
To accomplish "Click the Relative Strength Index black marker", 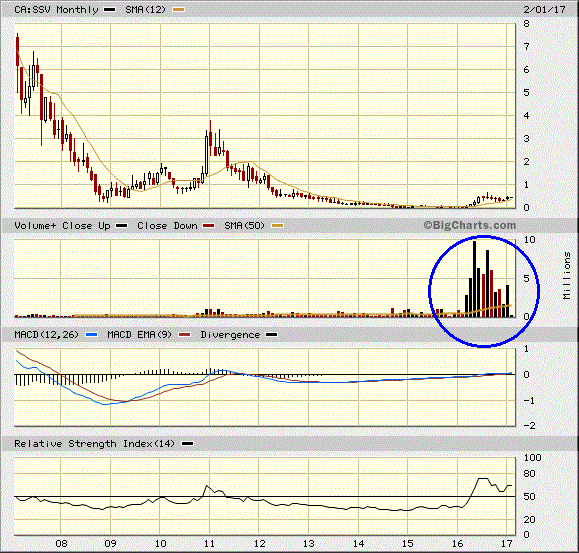I will 187,443.
